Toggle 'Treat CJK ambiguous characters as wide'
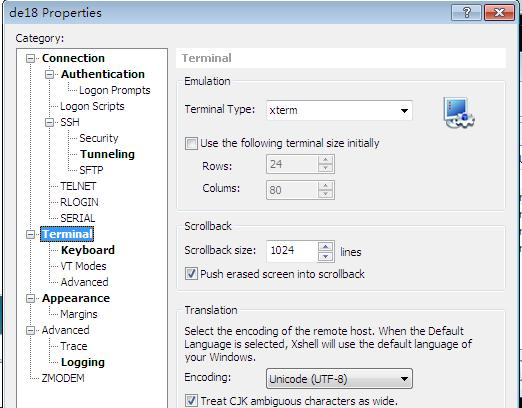 (191, 400)
